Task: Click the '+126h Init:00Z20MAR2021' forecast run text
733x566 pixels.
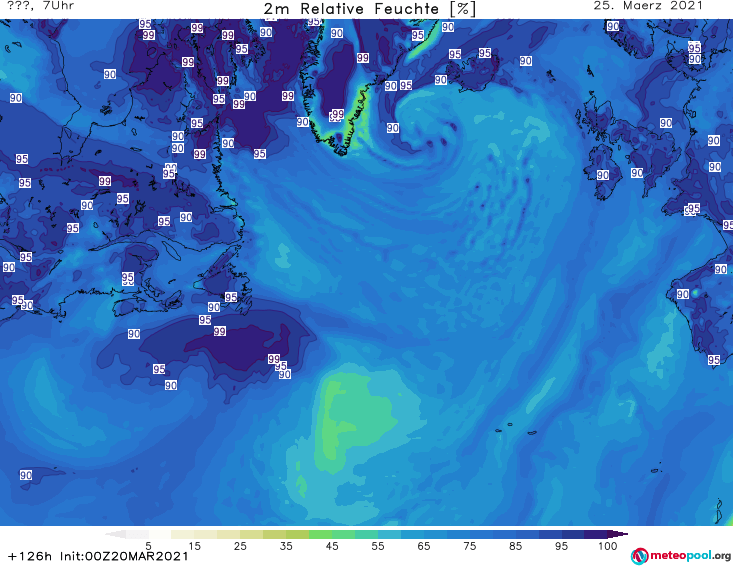Action: point(98,556)
